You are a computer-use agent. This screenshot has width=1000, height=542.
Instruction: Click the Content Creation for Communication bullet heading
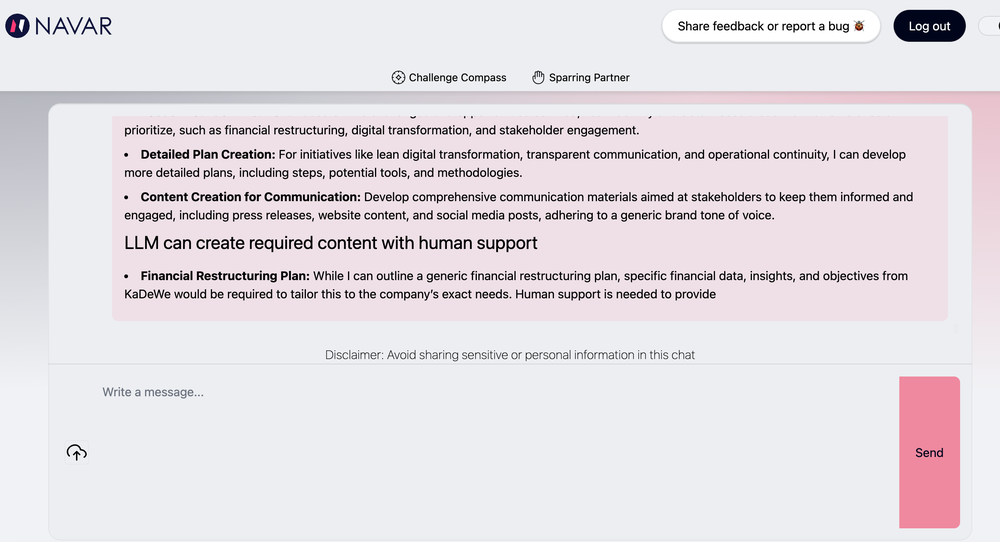click(250, 197)
